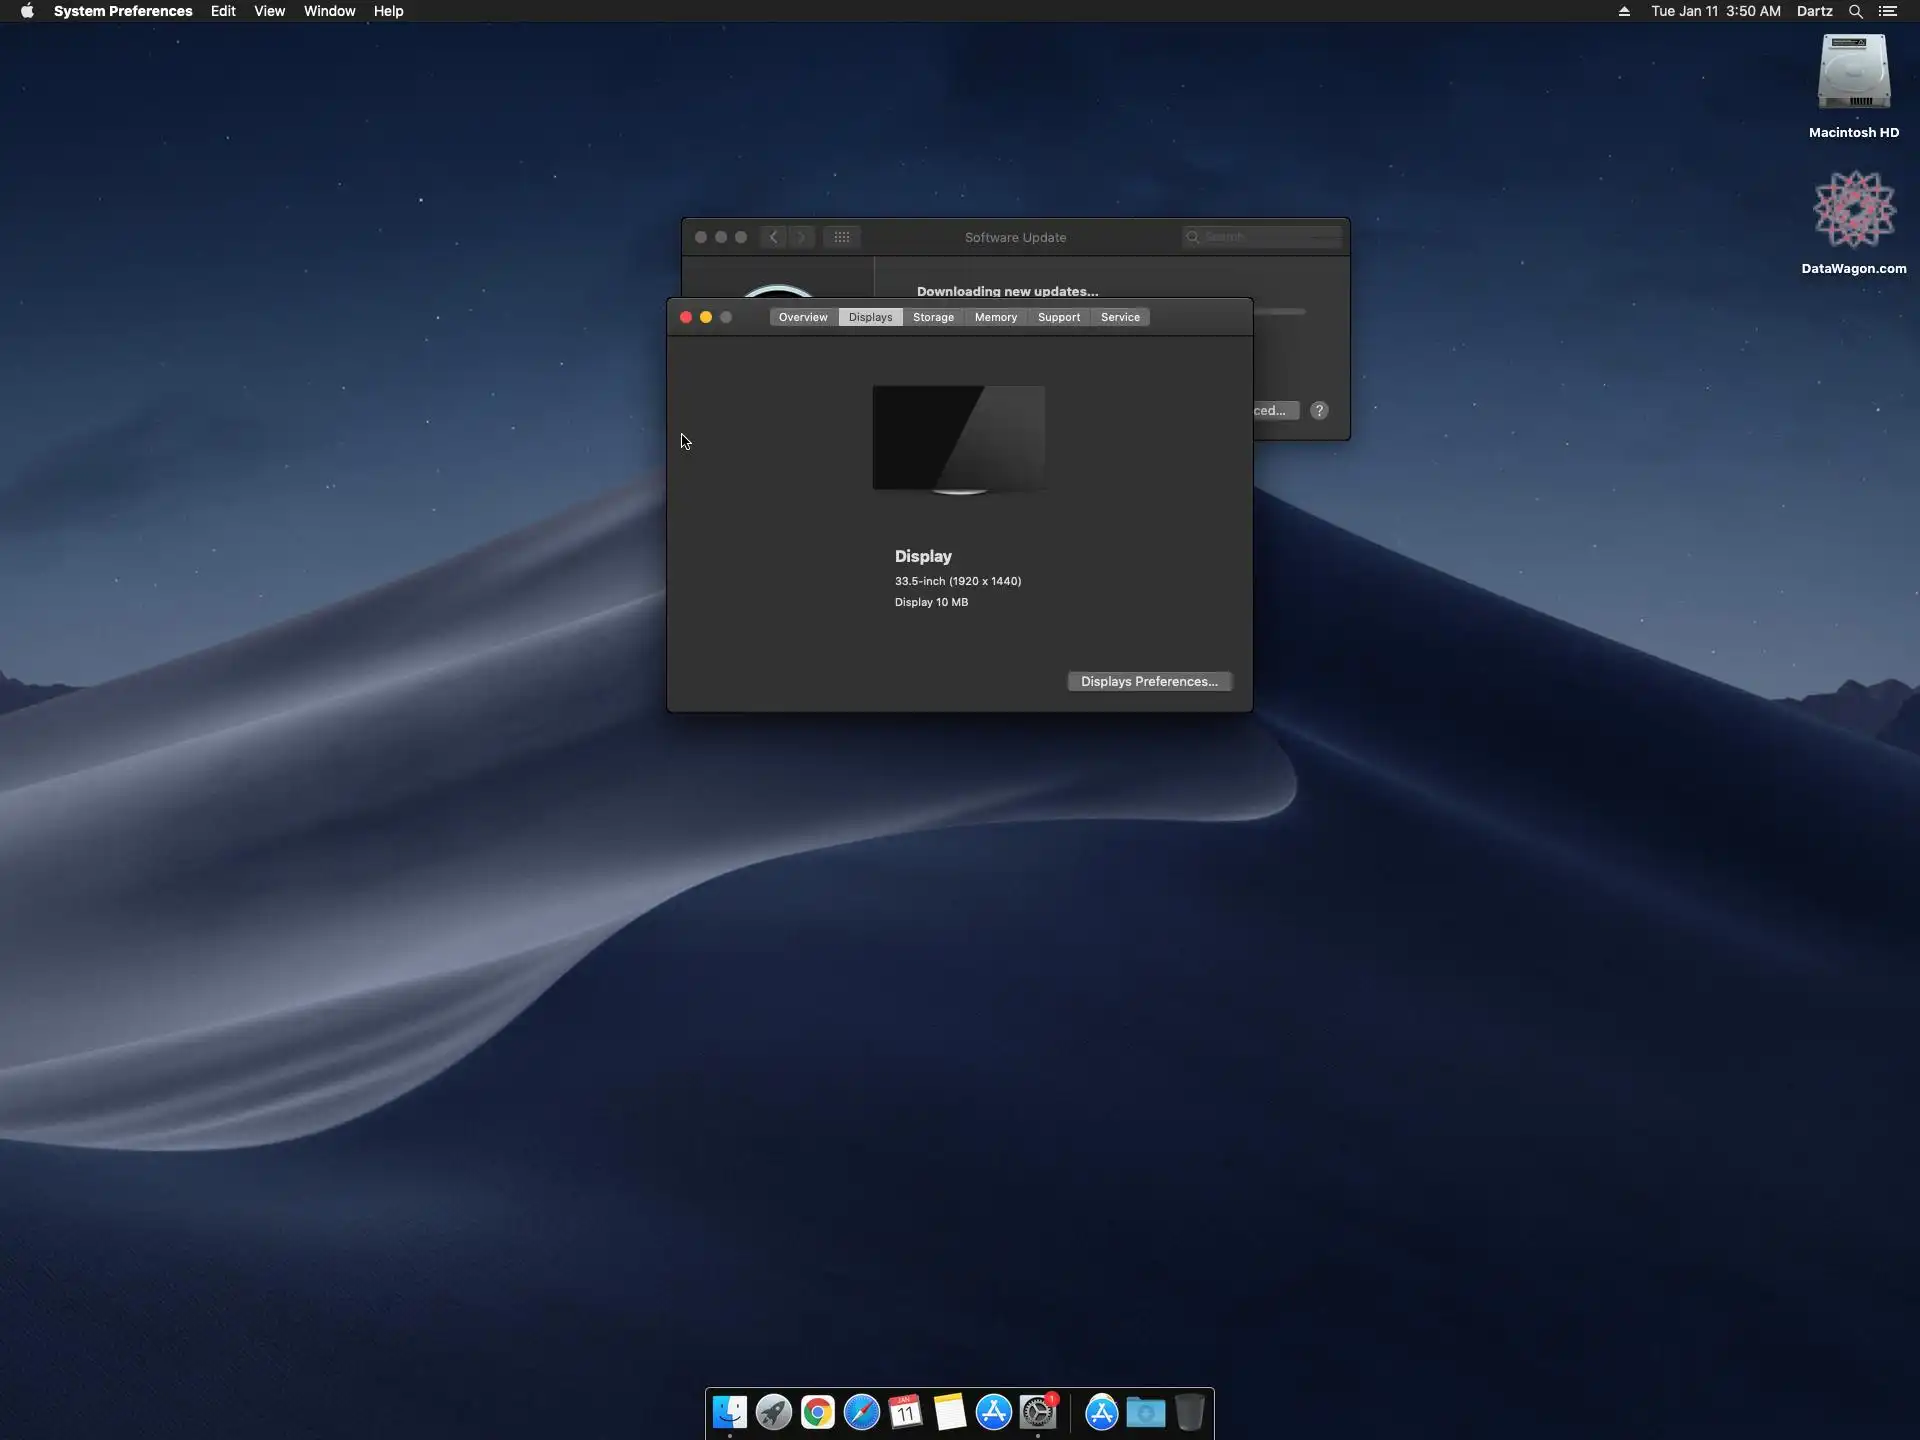Open Google Chrome from the Dock
This screenshot has width=1920, height=1440.
click(817, 1412)
